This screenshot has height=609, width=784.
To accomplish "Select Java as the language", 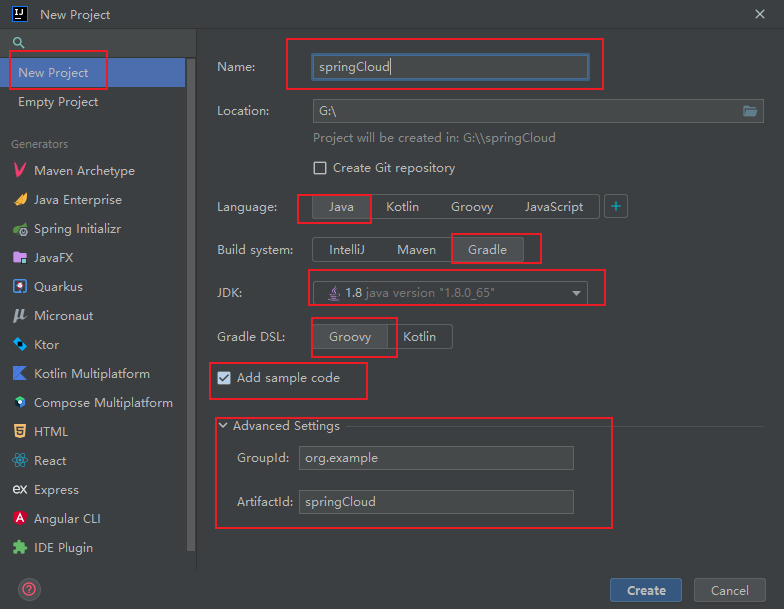I will (x=342, y=207).
